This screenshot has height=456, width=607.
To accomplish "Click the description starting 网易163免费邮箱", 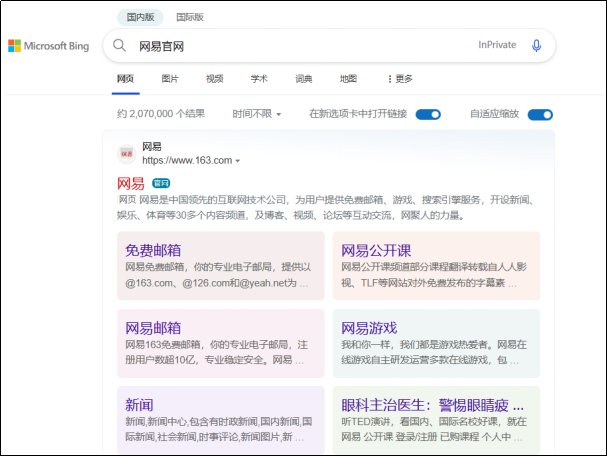I will point(216,352).
